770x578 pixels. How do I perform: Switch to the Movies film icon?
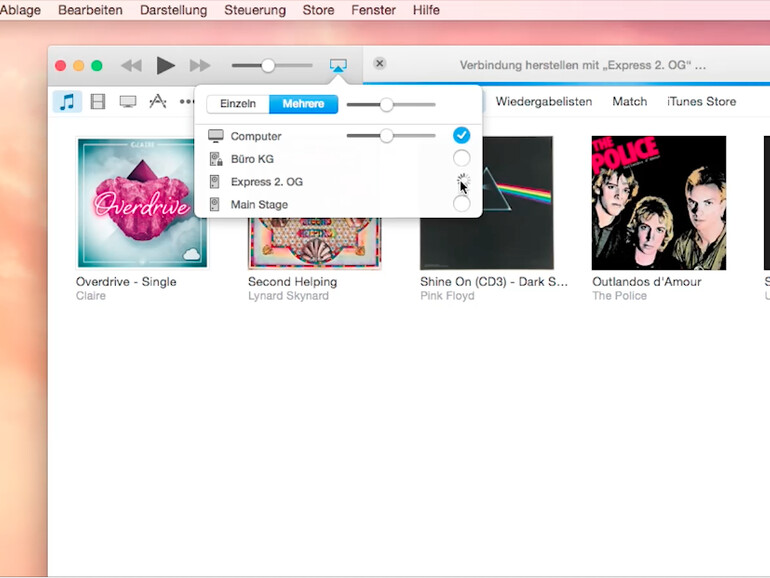click(97, 101)
